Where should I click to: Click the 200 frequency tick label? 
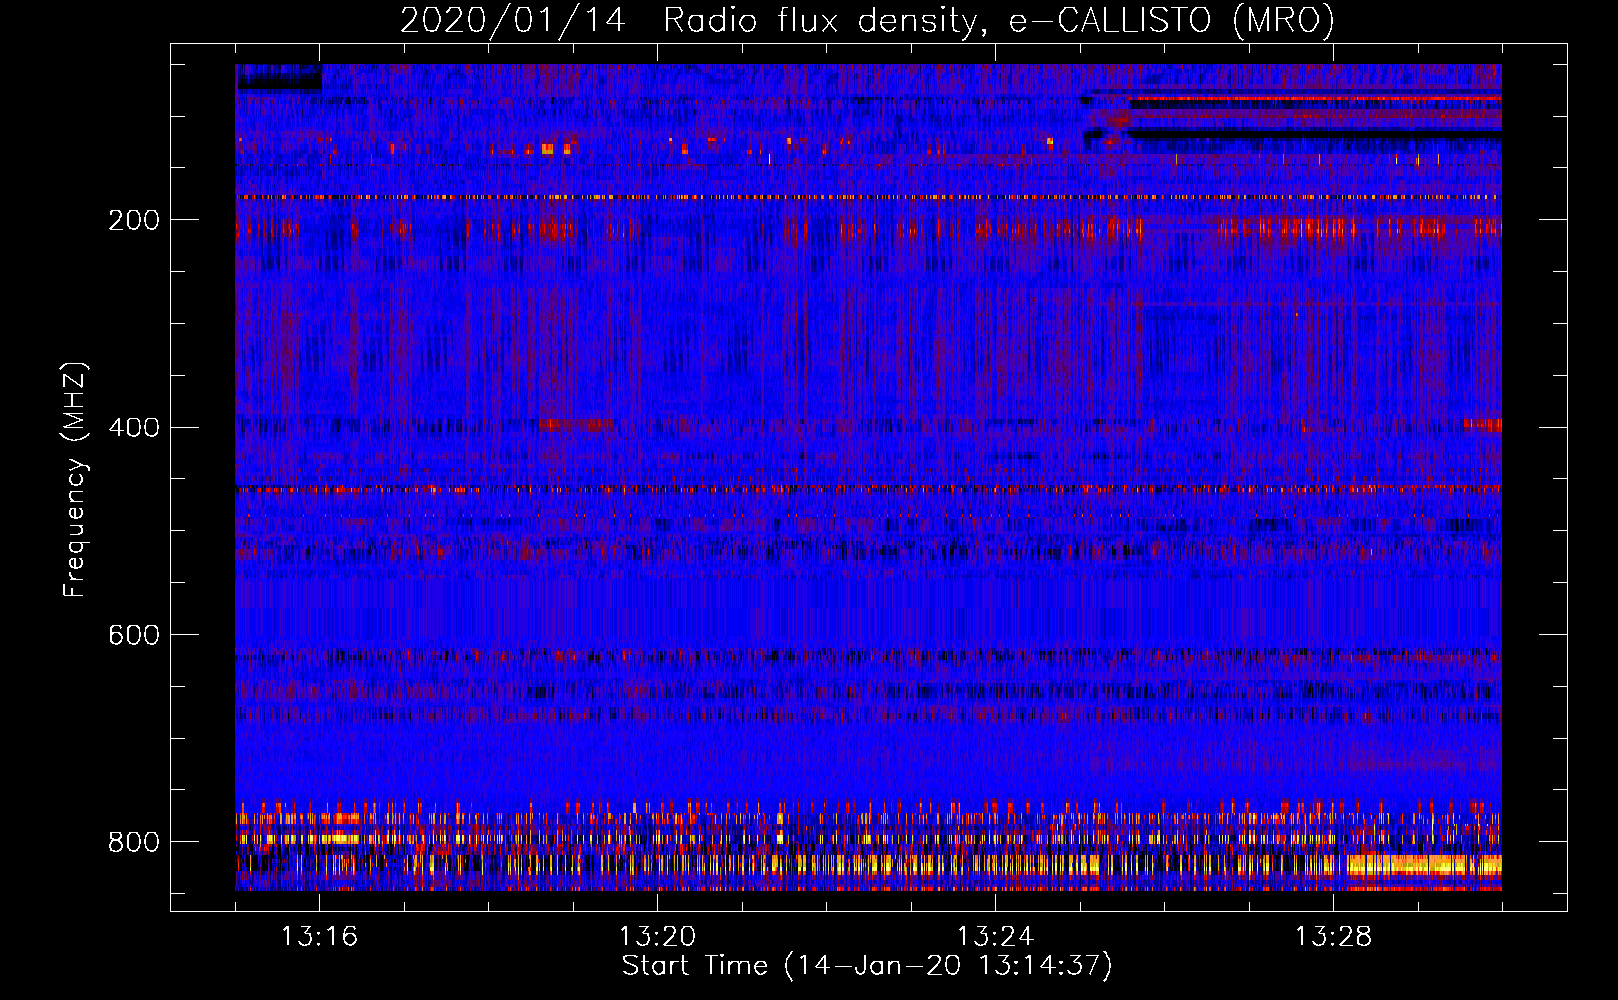(x=134, y=220)
